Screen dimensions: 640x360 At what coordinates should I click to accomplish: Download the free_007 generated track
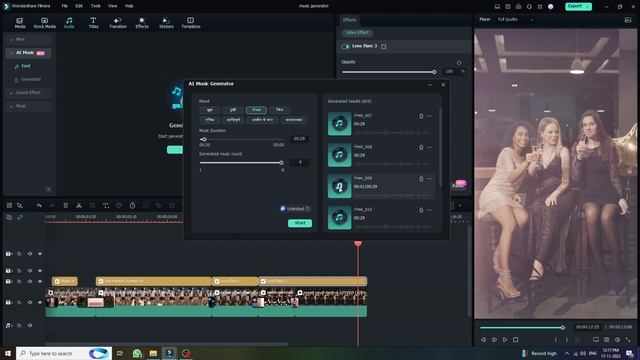[x=421, y=116]
